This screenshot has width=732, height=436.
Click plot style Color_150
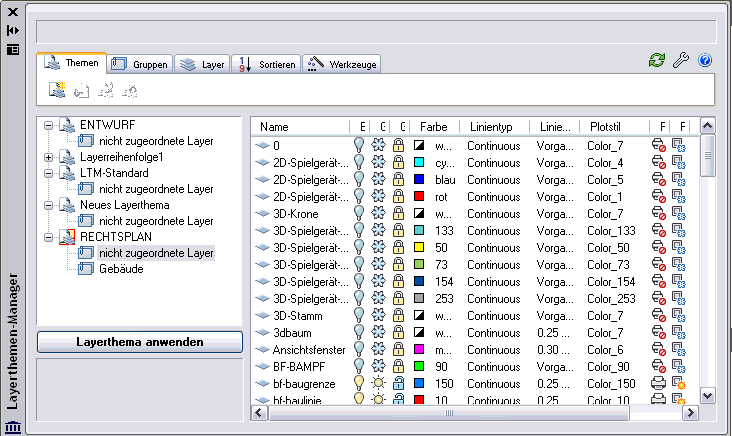[x=611, y=384]
